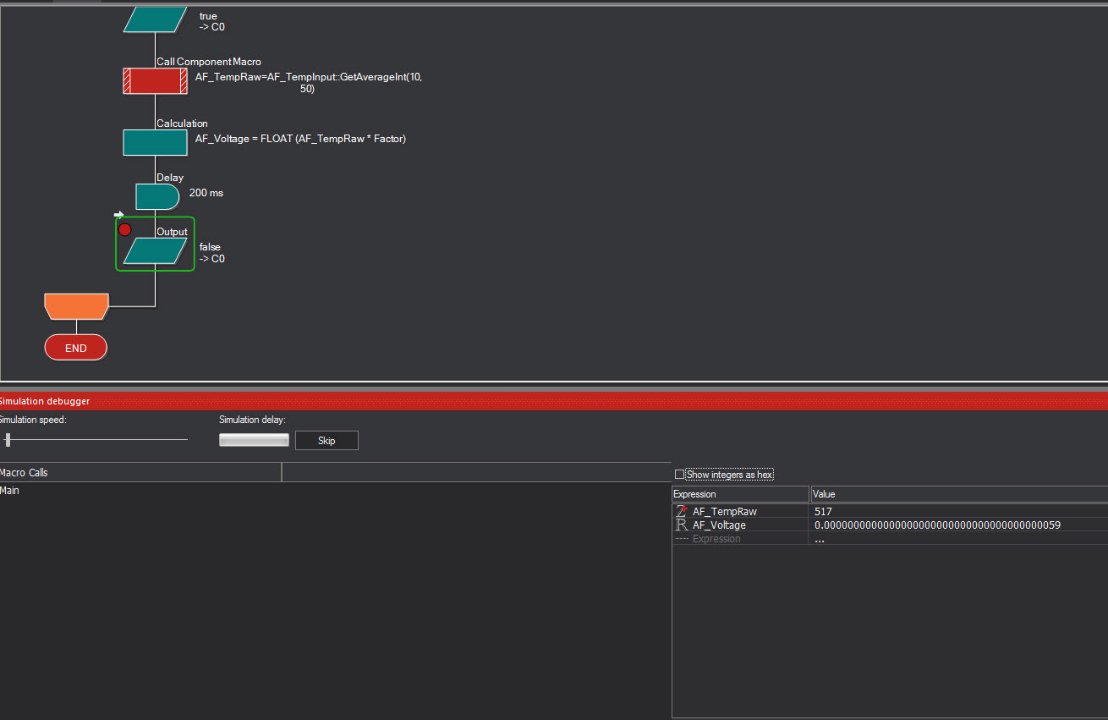Click the Output false -> C0 parallelogram icon
The width and height of the screenshot is (1108, 720).
click(155, 251)
